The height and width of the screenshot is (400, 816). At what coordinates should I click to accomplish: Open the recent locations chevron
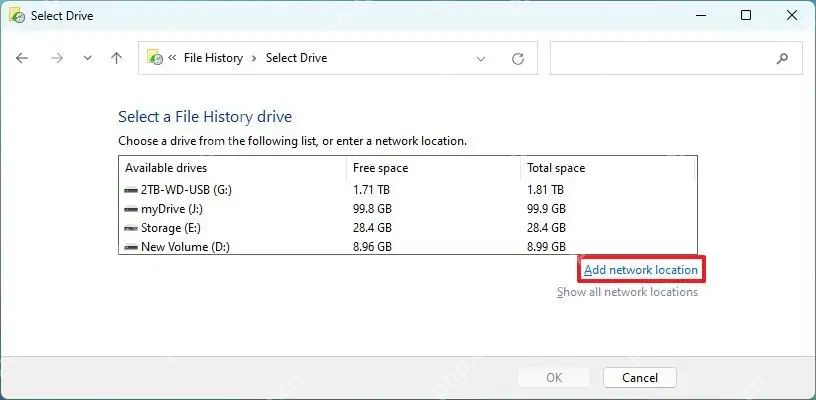coord(87,58)
